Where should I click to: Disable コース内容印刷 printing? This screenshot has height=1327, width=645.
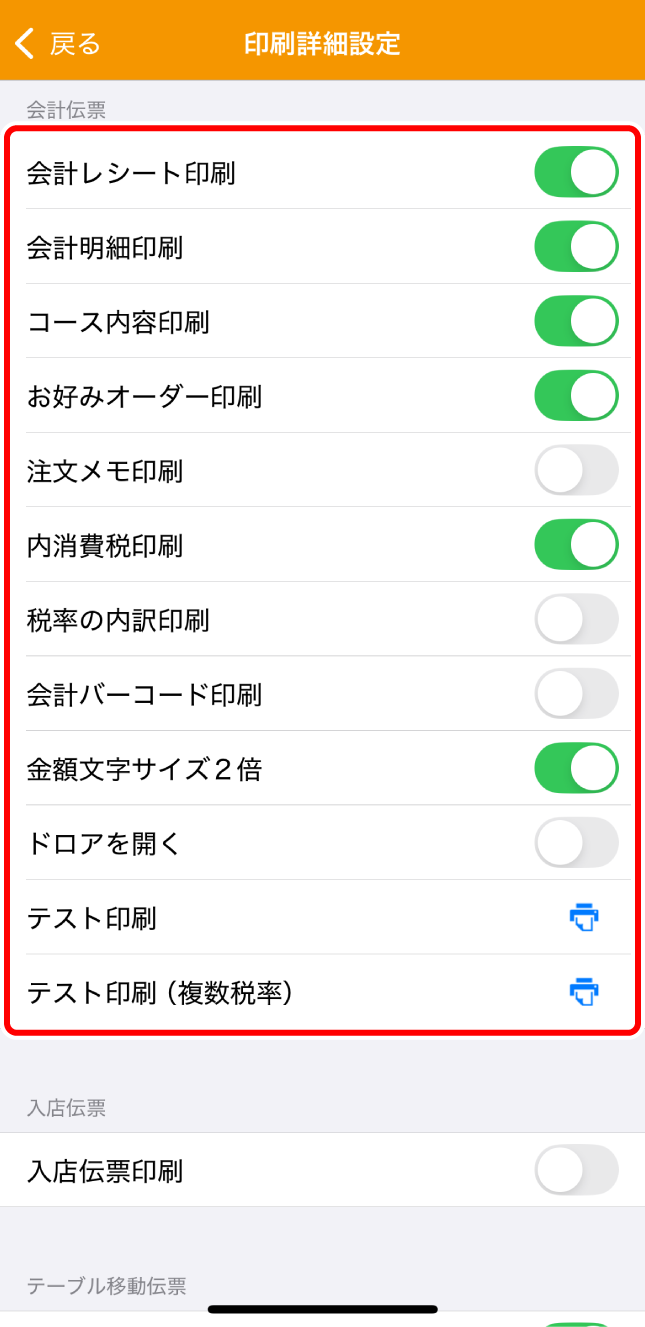pyautogui.click(x=576, y=321)
